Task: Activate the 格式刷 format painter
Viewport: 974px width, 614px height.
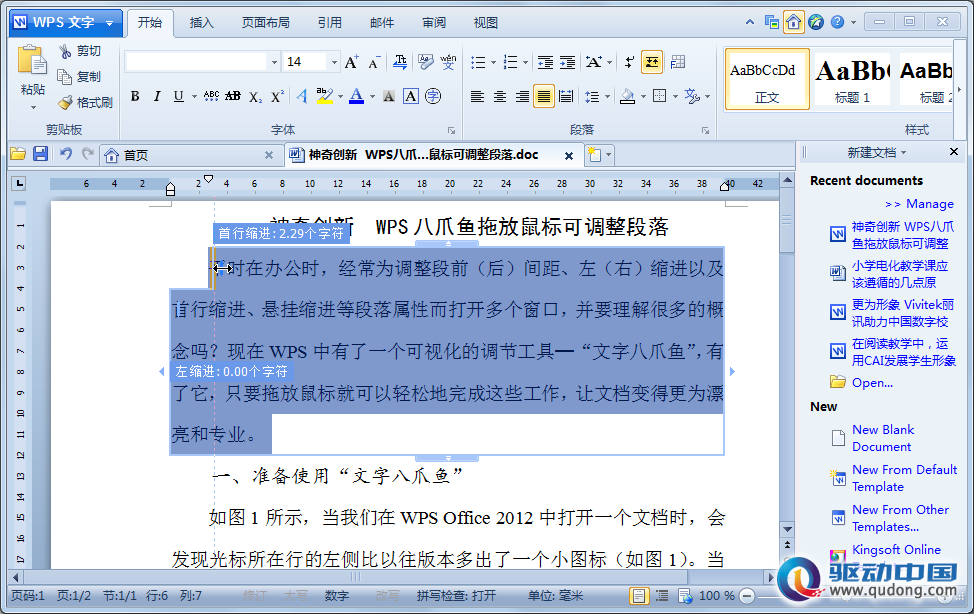Action: click(x=85, y=102)
